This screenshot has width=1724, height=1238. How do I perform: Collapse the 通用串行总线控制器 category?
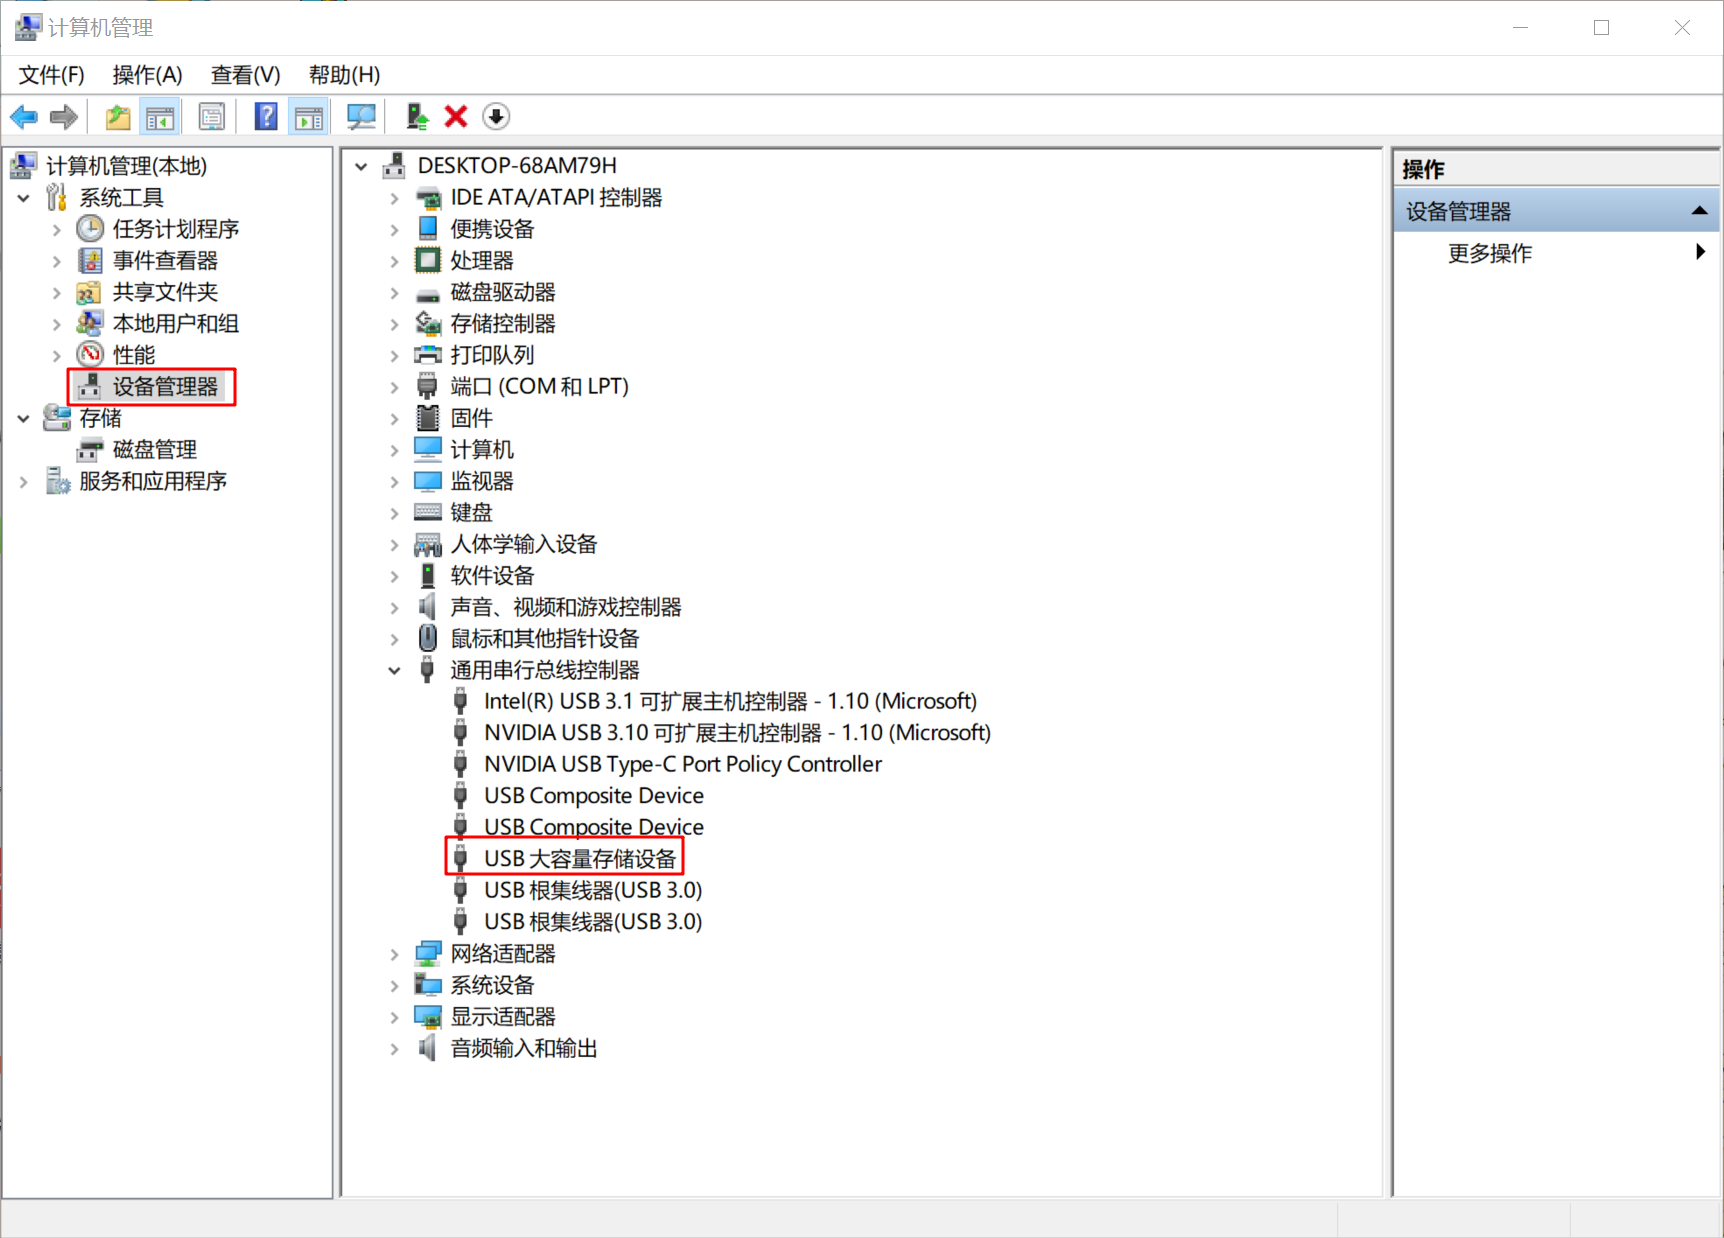tap(395, 671)
